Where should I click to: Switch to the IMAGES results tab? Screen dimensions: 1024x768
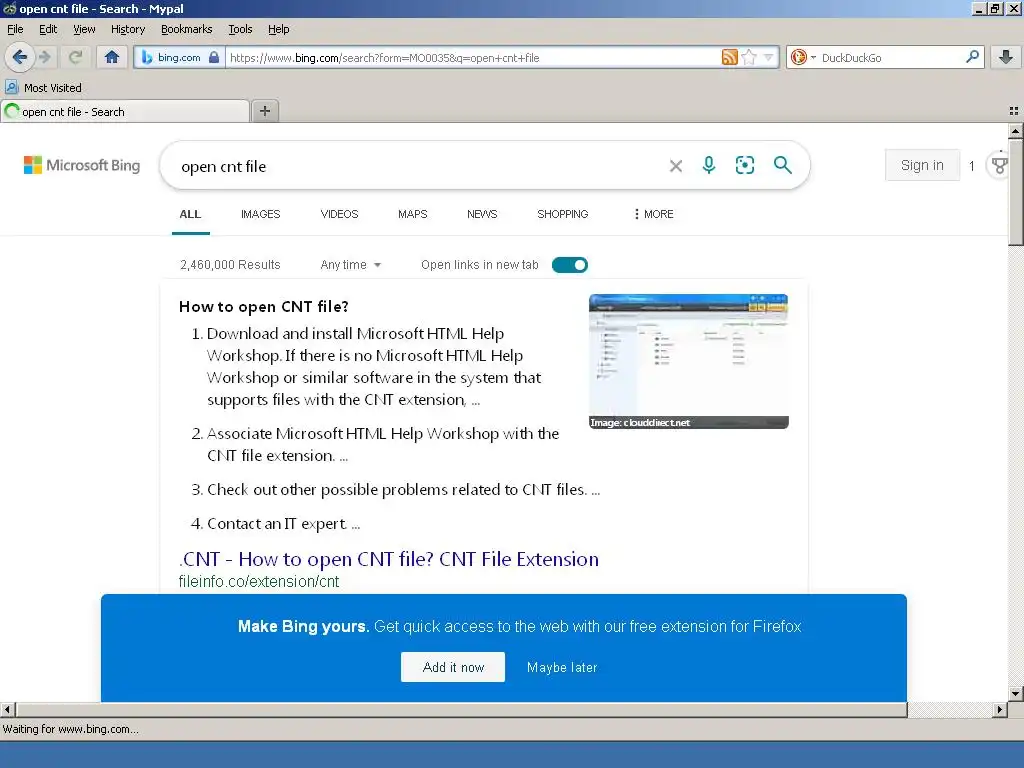coord(261,214)
